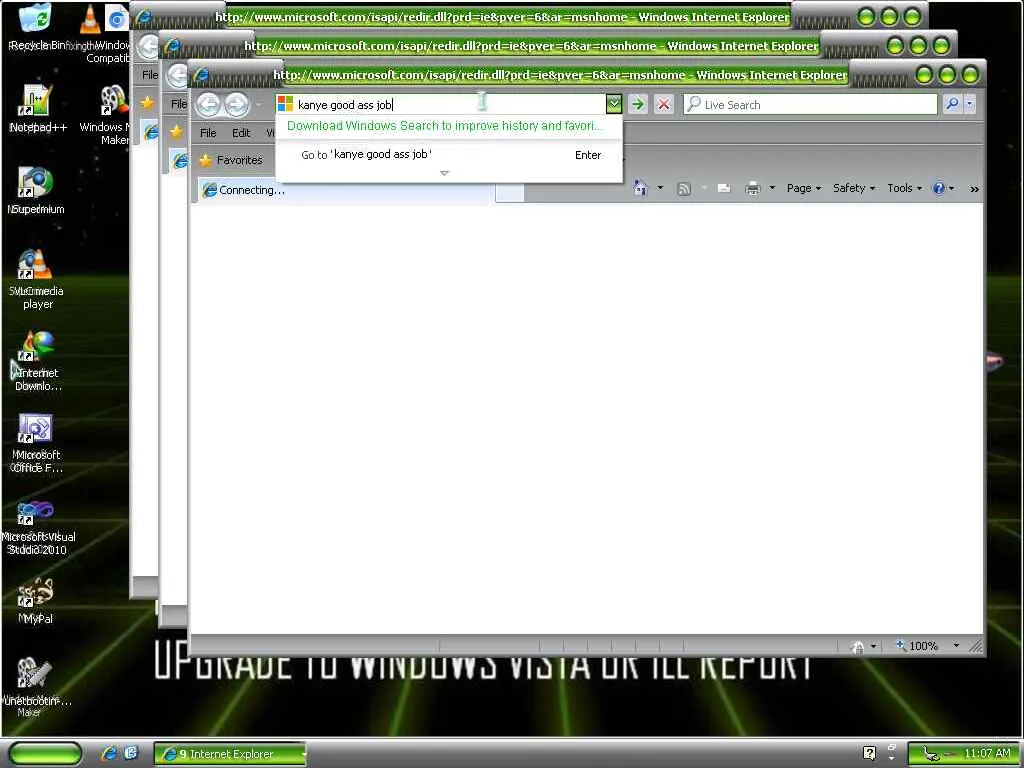Open File menu in the middle IE window
Image resolution: width=1024 pixels, height=768 pixels.
tap(178, 103)
